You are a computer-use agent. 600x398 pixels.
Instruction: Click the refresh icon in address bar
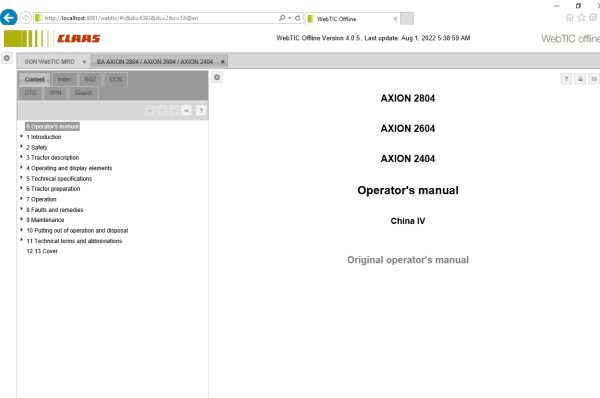[x=297, y=18]
